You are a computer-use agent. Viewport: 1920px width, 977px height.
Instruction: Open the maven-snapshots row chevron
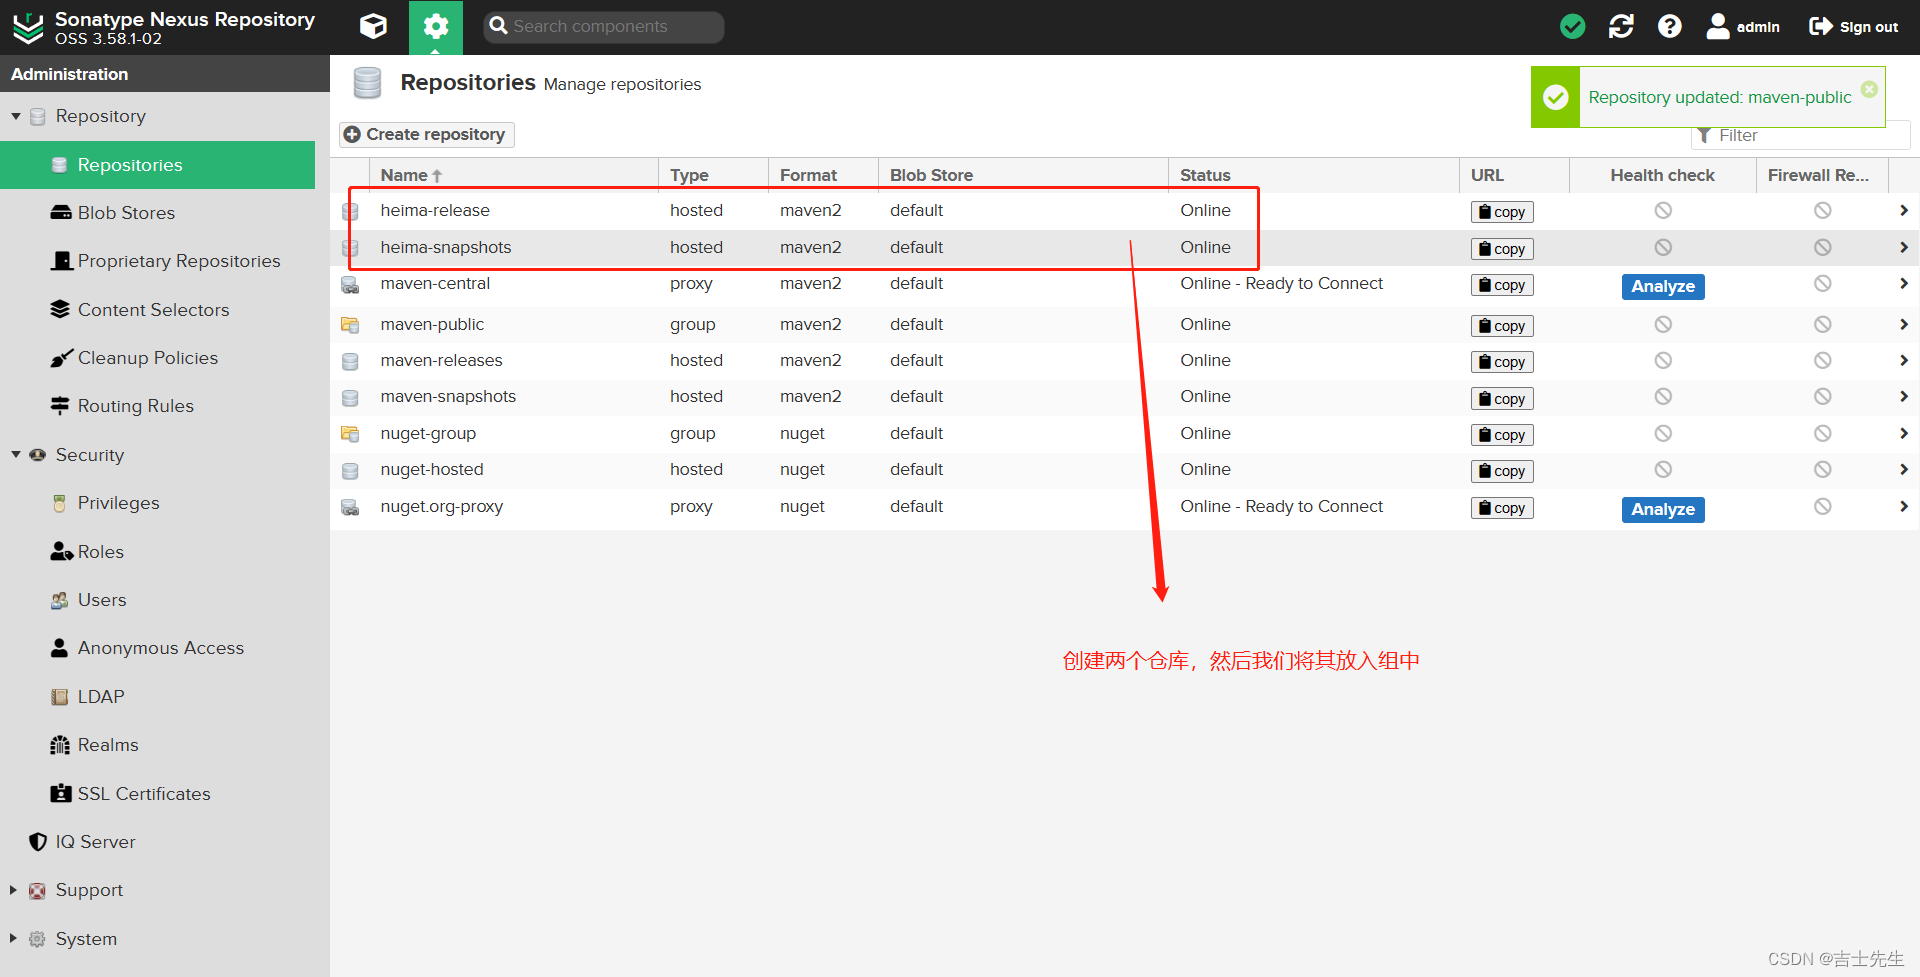pyautogui.click(x=1904, y=396)
